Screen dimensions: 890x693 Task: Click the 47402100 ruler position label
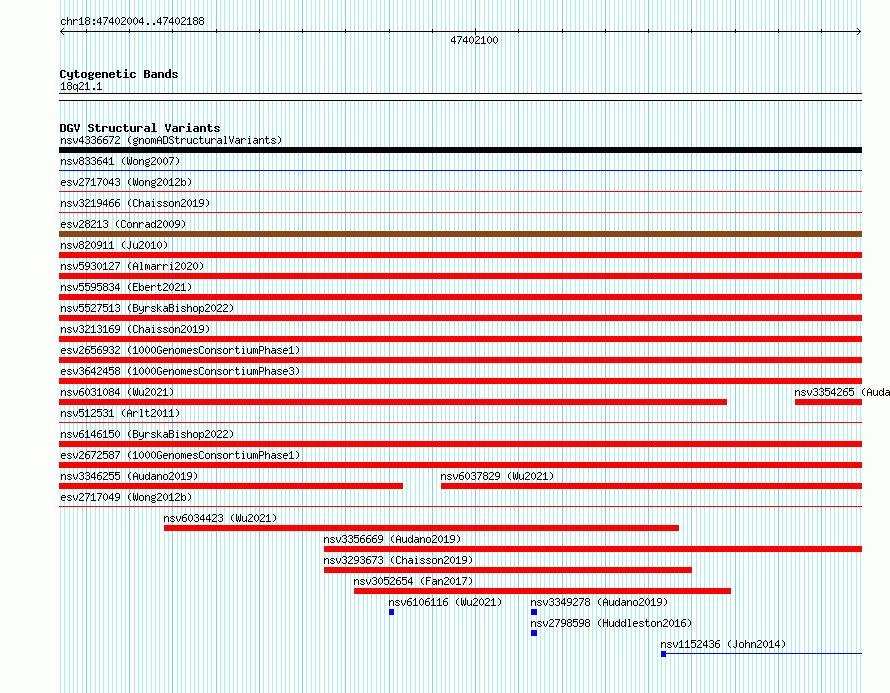[474, 40]
